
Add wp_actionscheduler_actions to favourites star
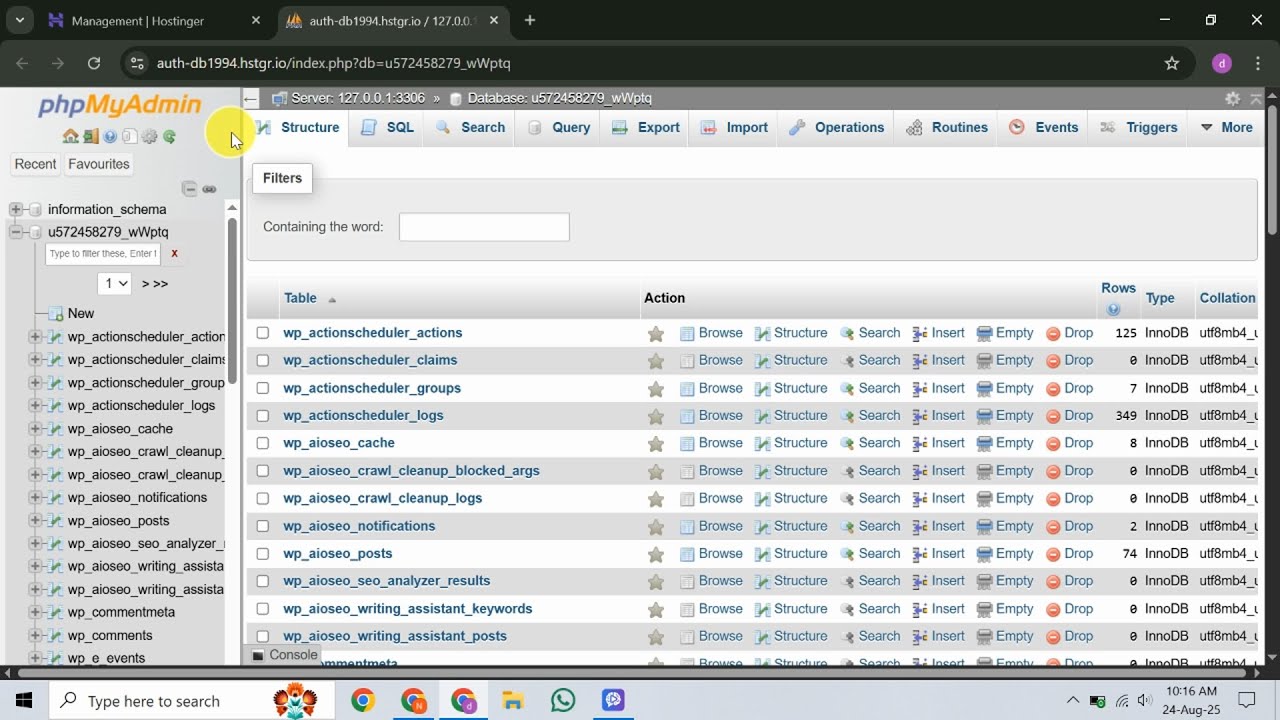pyautogui.click(x=655, y=333)
